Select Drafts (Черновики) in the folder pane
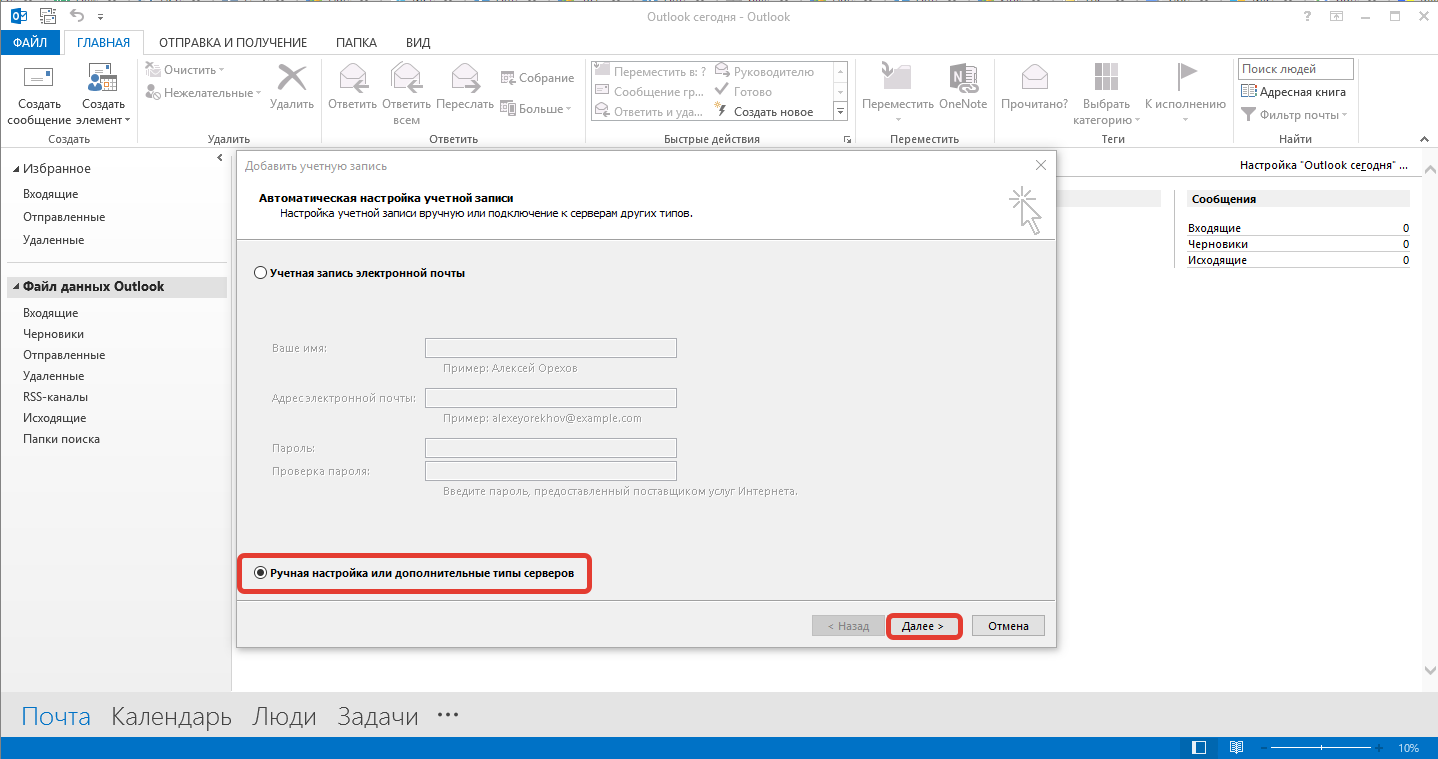The width and height of the screenshot is (1438, 759). (54, 334)
